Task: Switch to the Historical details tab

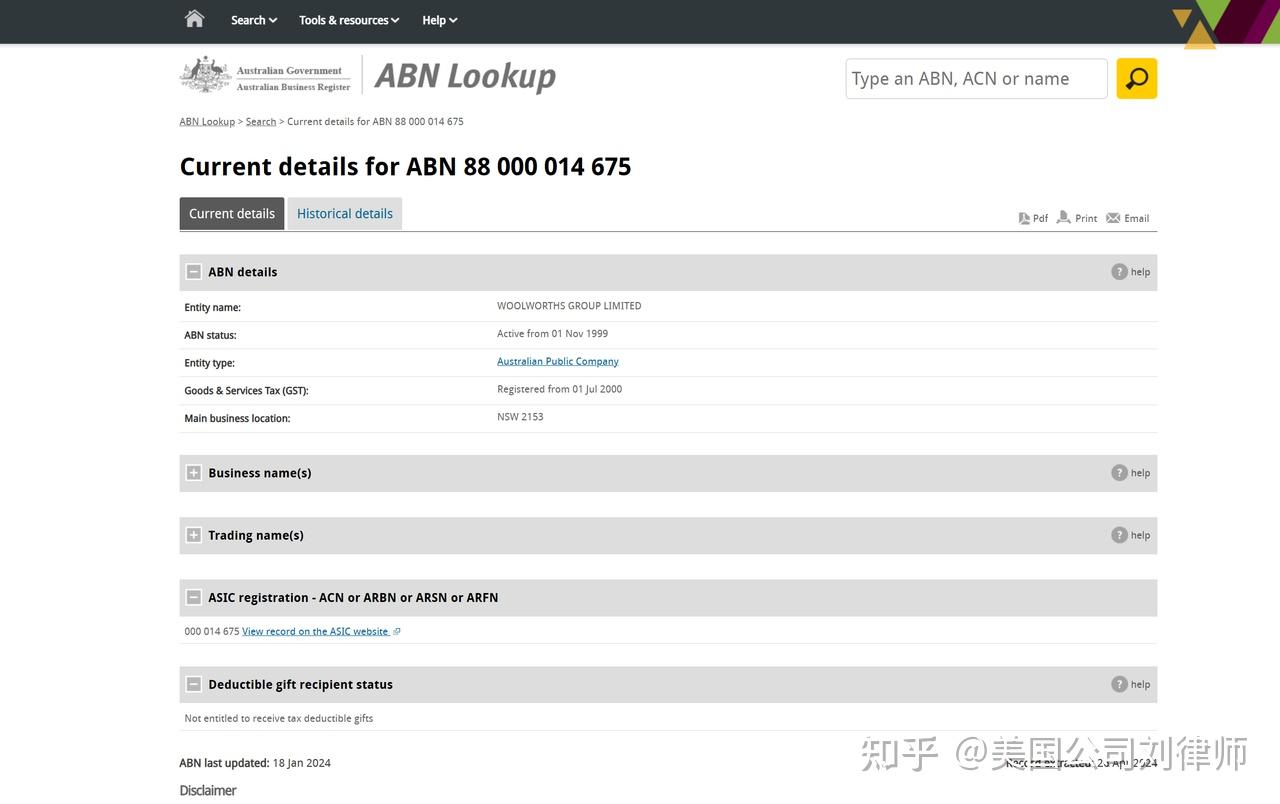Action: coord(345,214)
